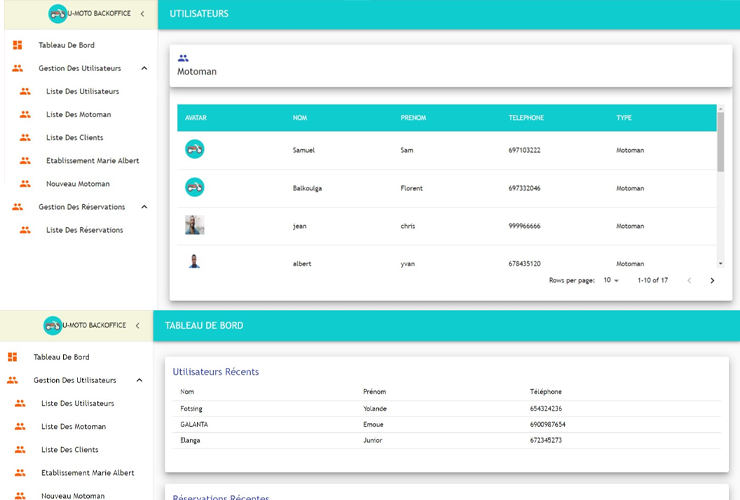Click the icon beside Liste Des Réservations
This screenshot has width=740, height=500.
(25, 230)
